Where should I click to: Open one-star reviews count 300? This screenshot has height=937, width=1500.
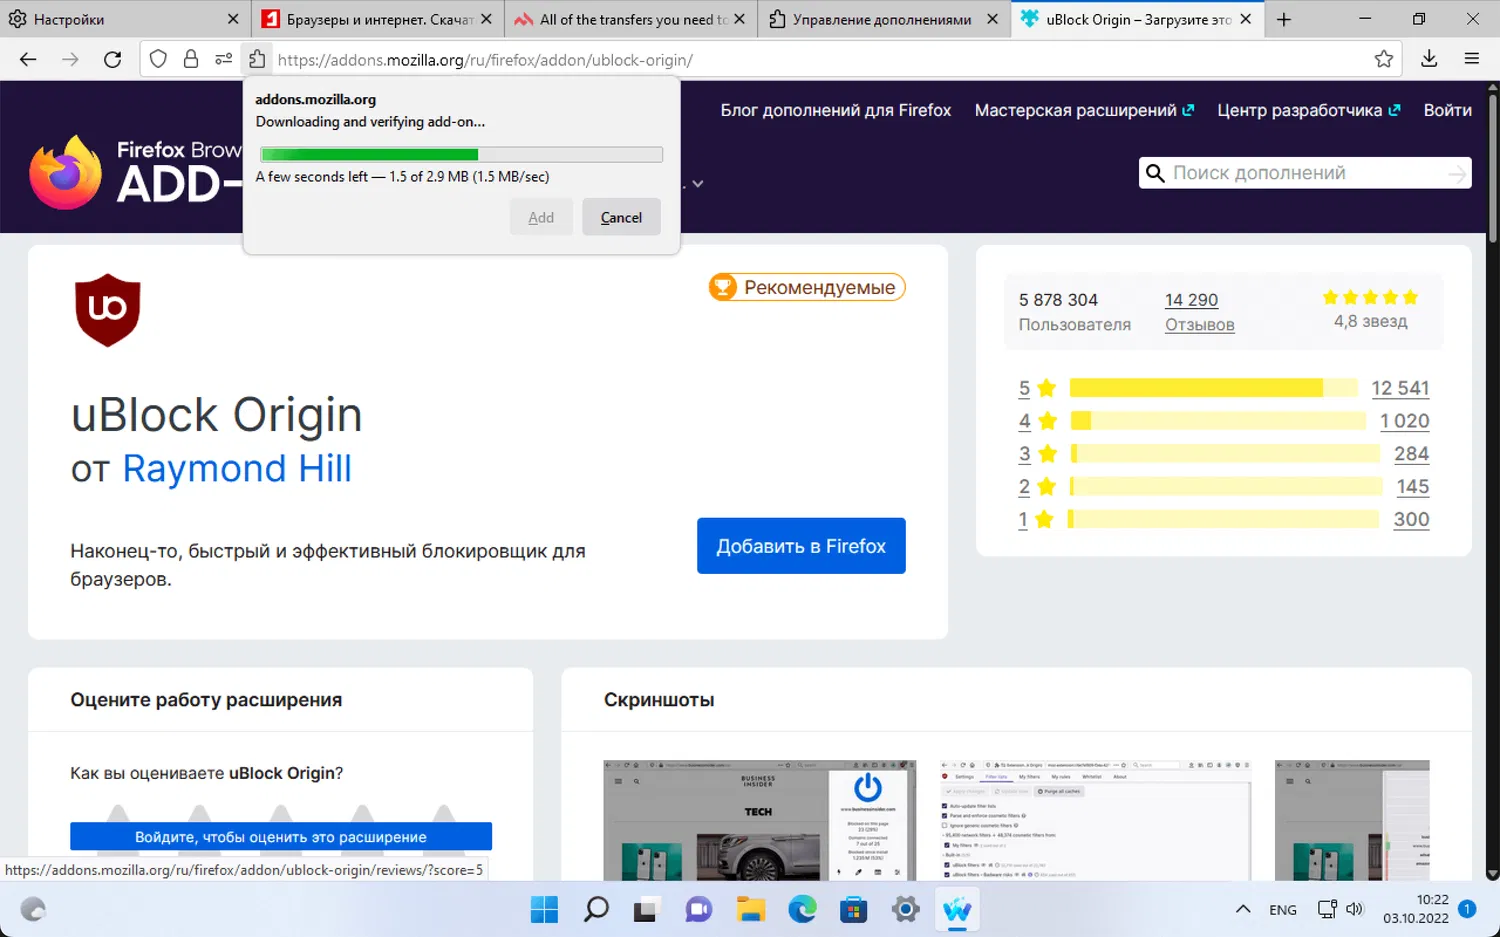(x=1411, y=520)
